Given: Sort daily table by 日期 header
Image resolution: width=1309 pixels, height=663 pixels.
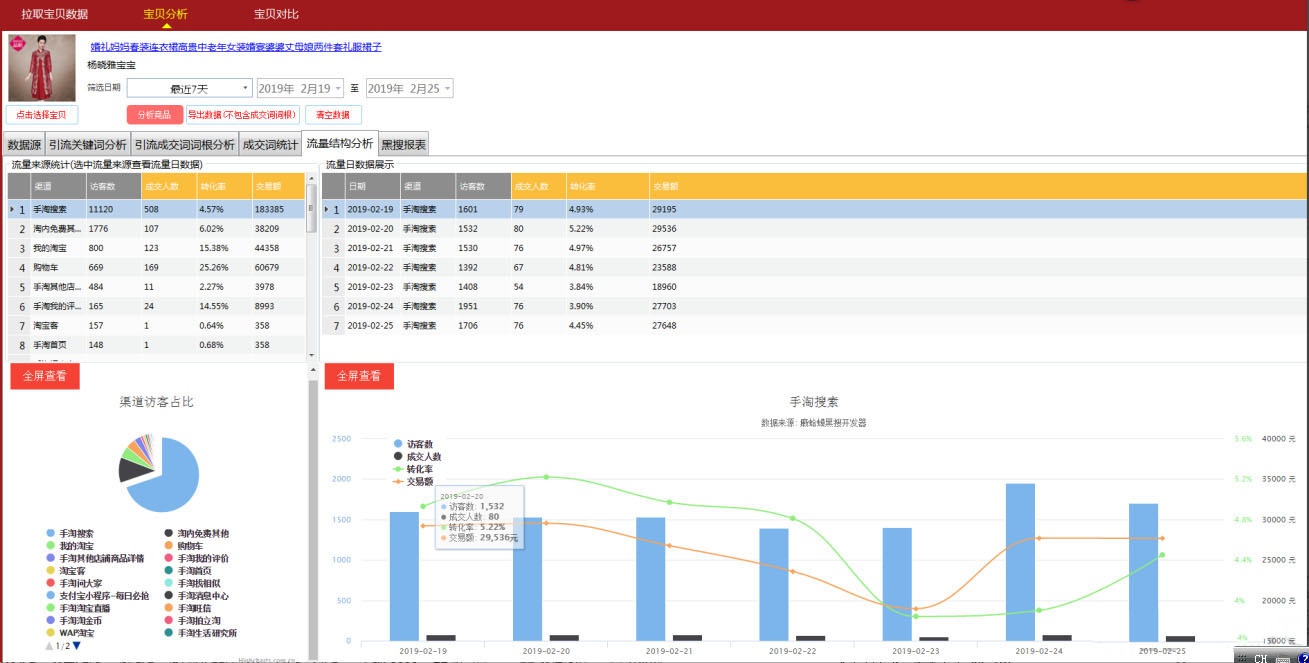Looking at the screenshot, I should point(372,186).
